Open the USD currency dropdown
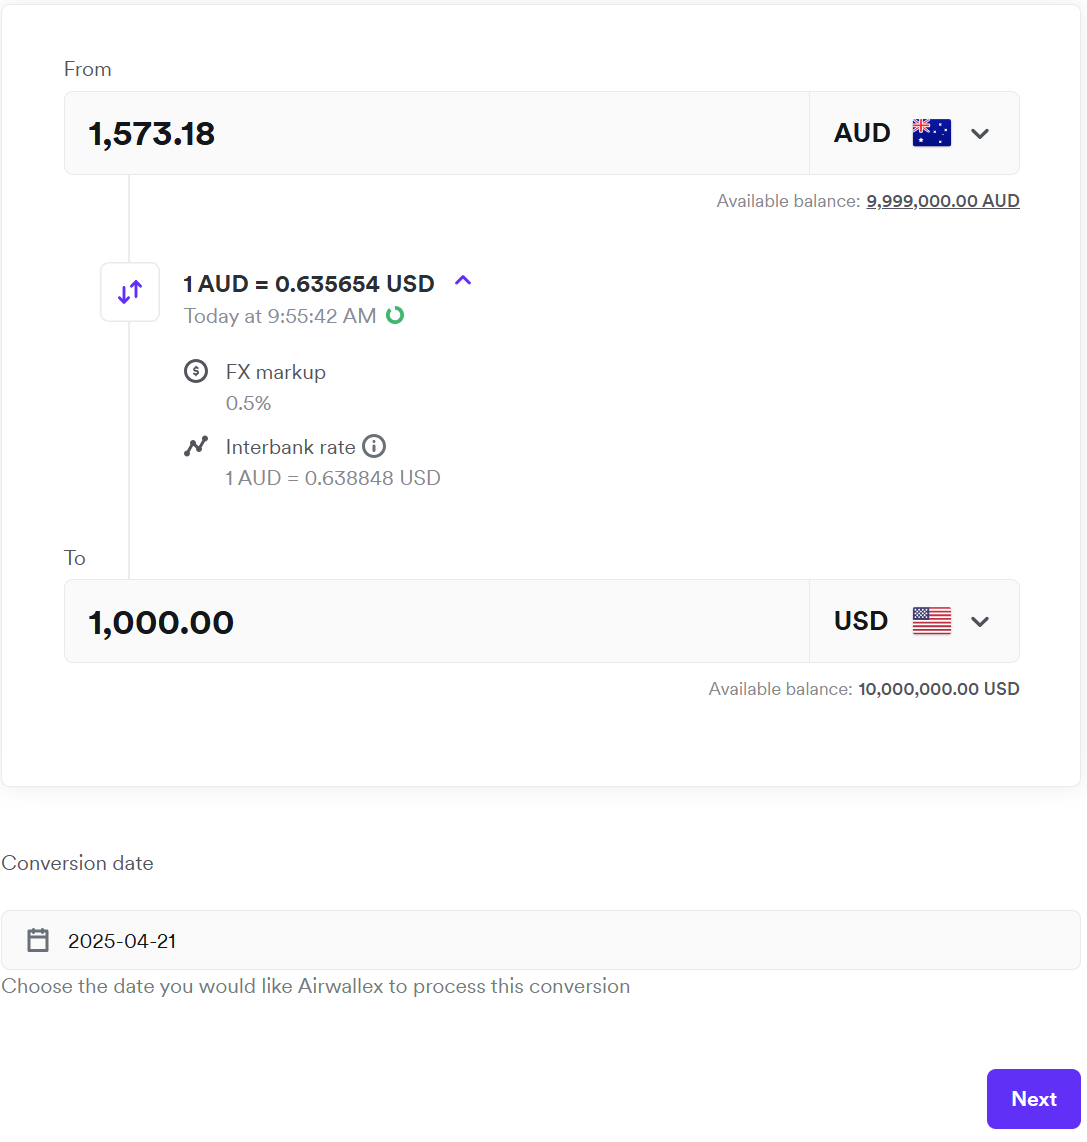Viewport: 1087px width, 1142px height. click(980, 621)
